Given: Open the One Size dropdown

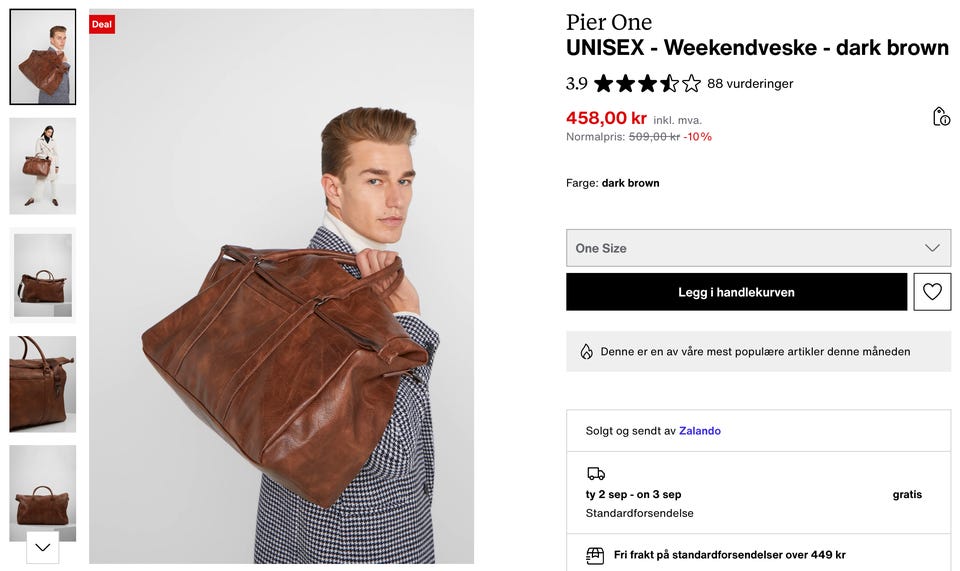Looking at the screenshot, I should pos(758,248).
